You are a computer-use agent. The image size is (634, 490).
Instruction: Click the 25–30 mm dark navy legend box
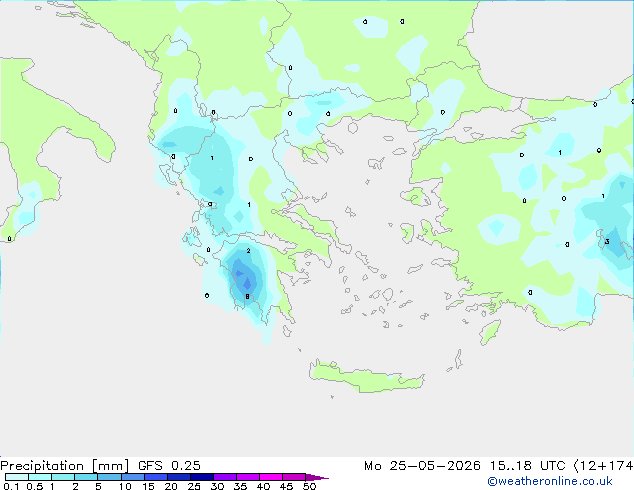point(202,477)
